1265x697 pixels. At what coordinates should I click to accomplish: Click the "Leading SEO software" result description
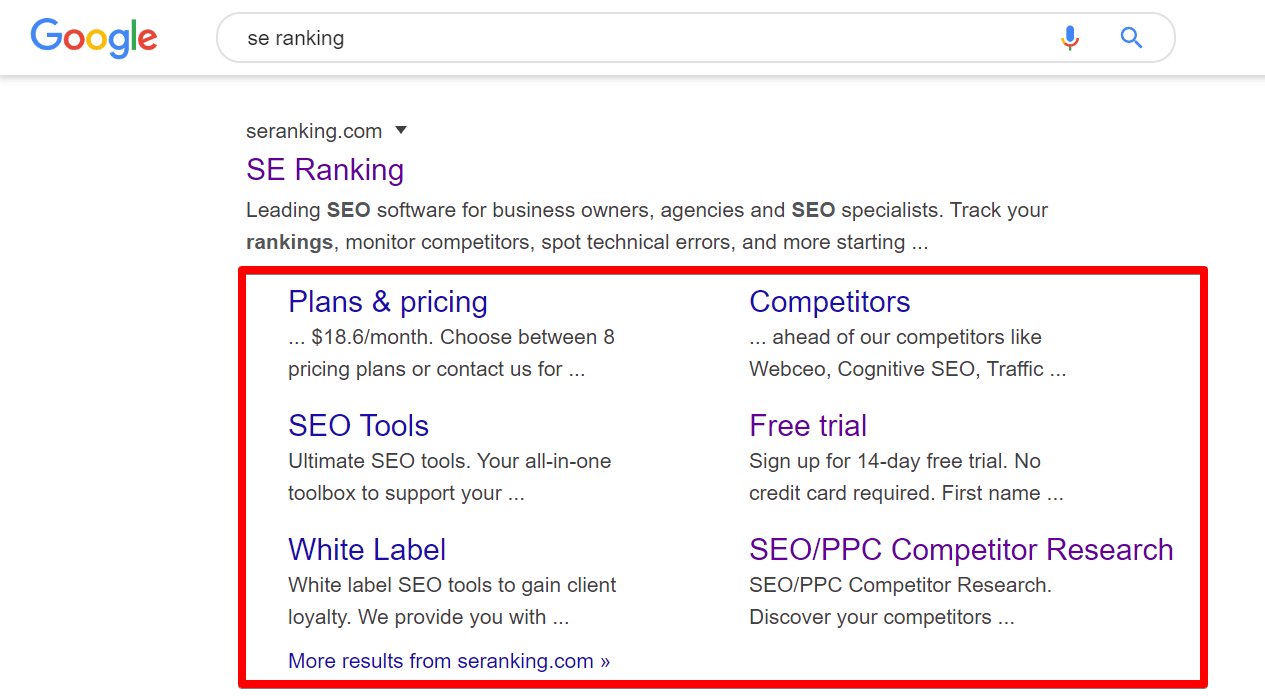coord(646,226)
